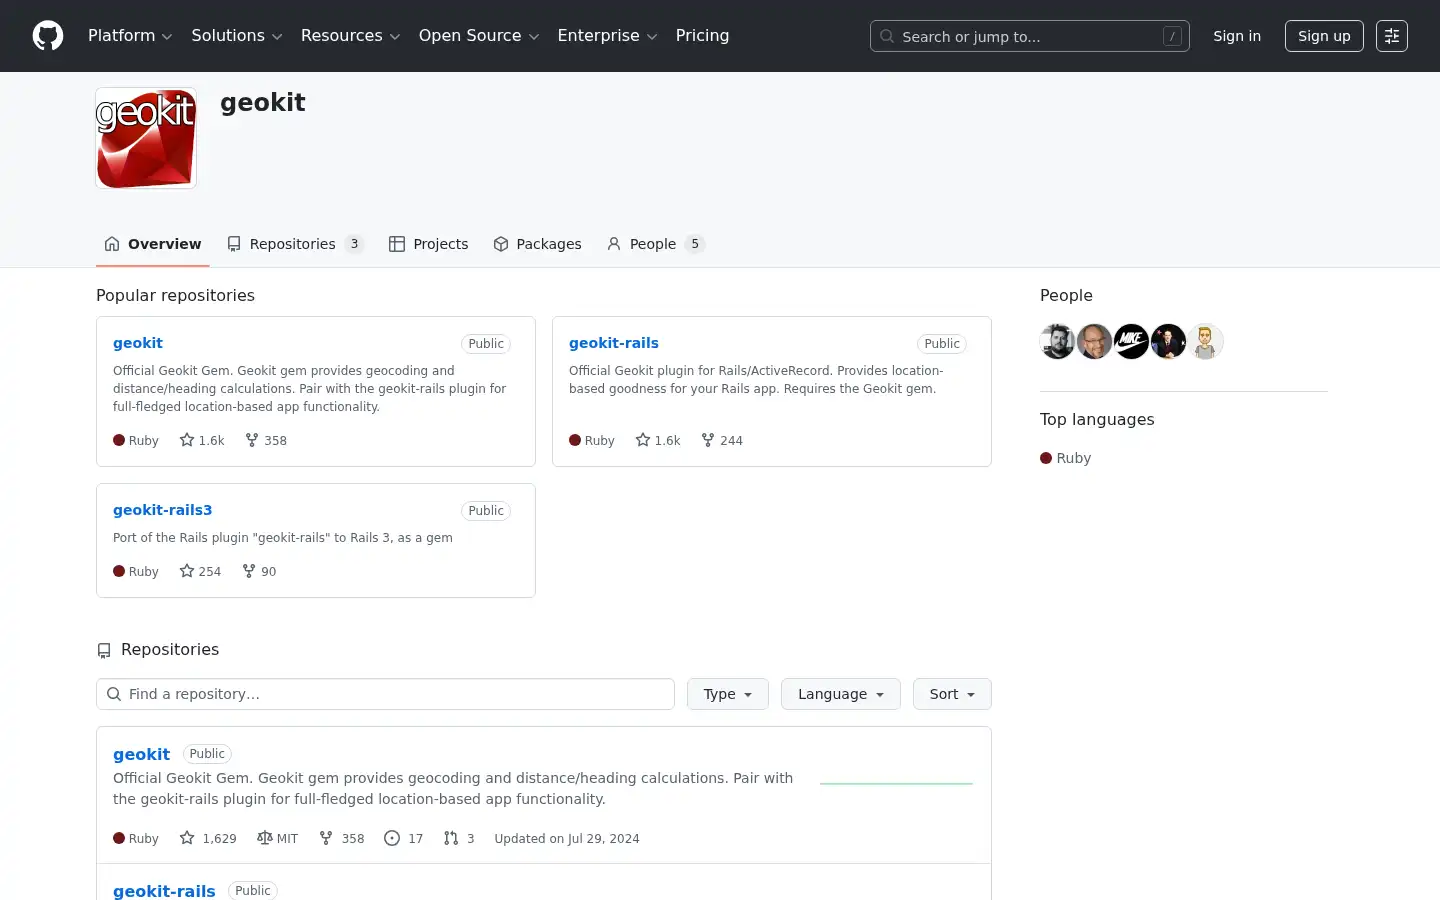Click the geokit activity sparkline graph
This screenshot has height=900, width=1440.
click(896, 784)
